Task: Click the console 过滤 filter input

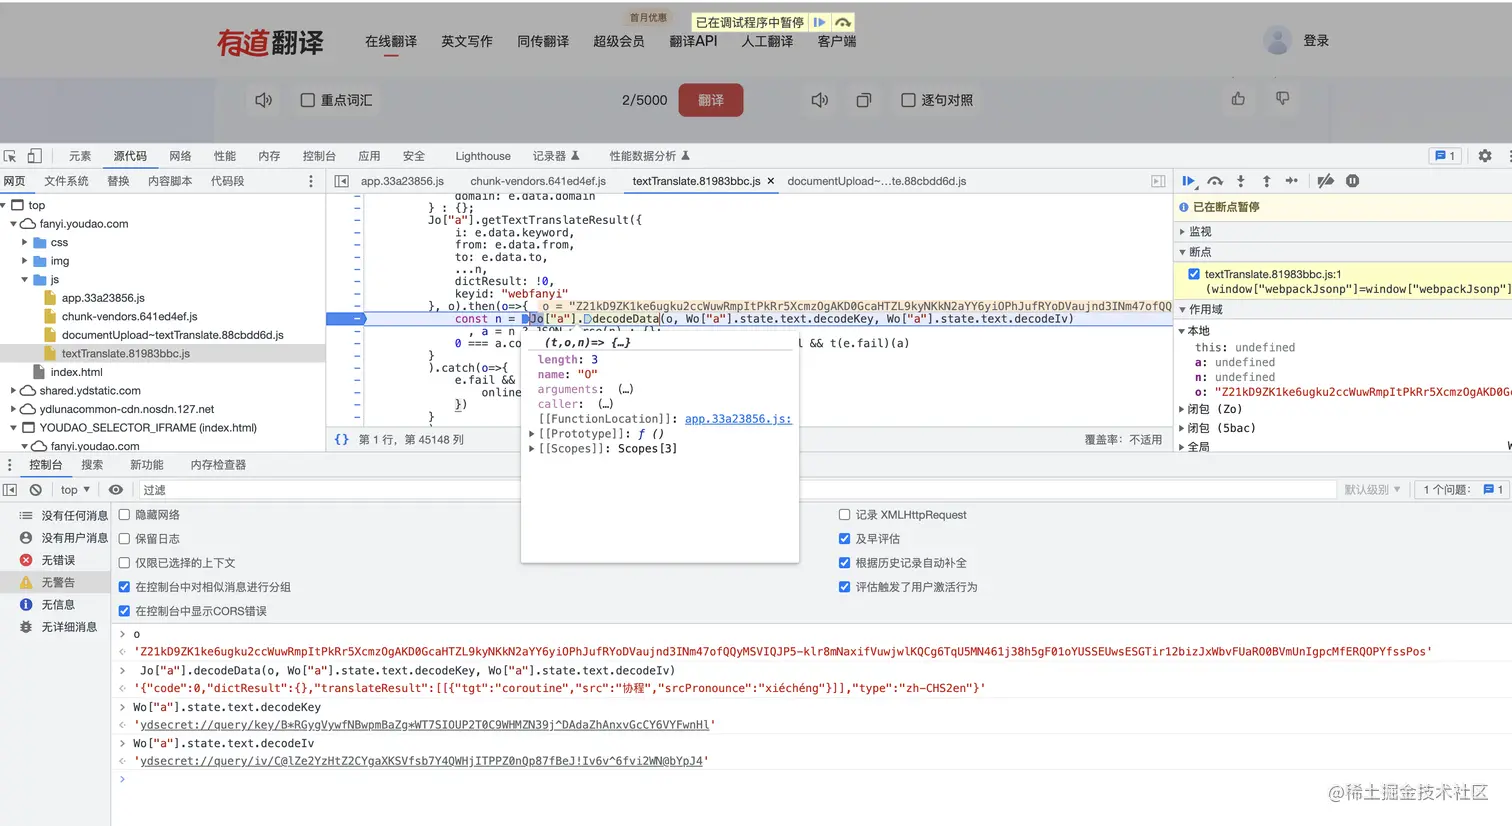Action: tap(739, 490)
